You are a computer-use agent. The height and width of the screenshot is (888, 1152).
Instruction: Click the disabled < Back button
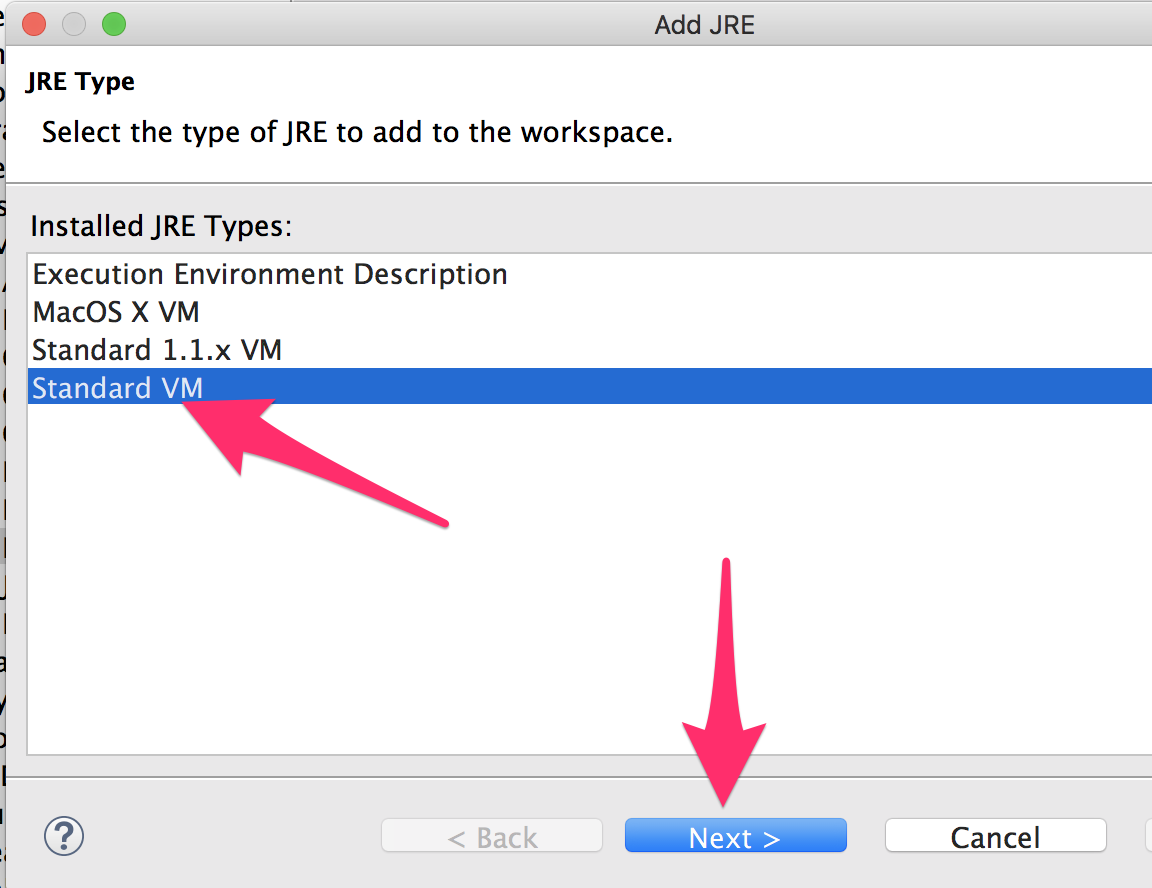coord(492,837)
